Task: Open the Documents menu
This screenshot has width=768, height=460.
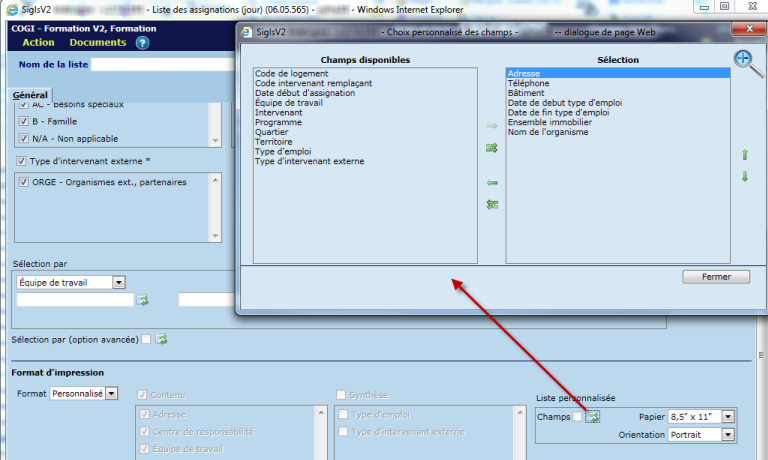Action: pos(97,43)
